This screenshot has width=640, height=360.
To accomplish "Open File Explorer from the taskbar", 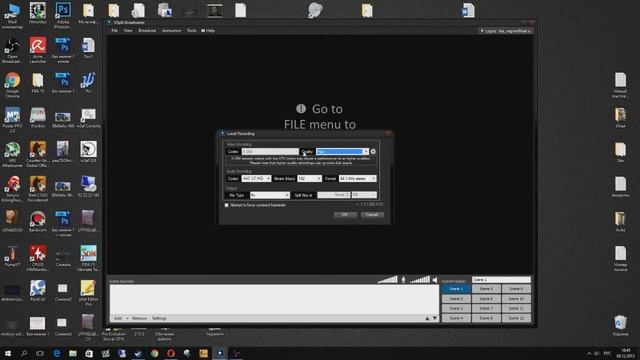I will point(73,353).
